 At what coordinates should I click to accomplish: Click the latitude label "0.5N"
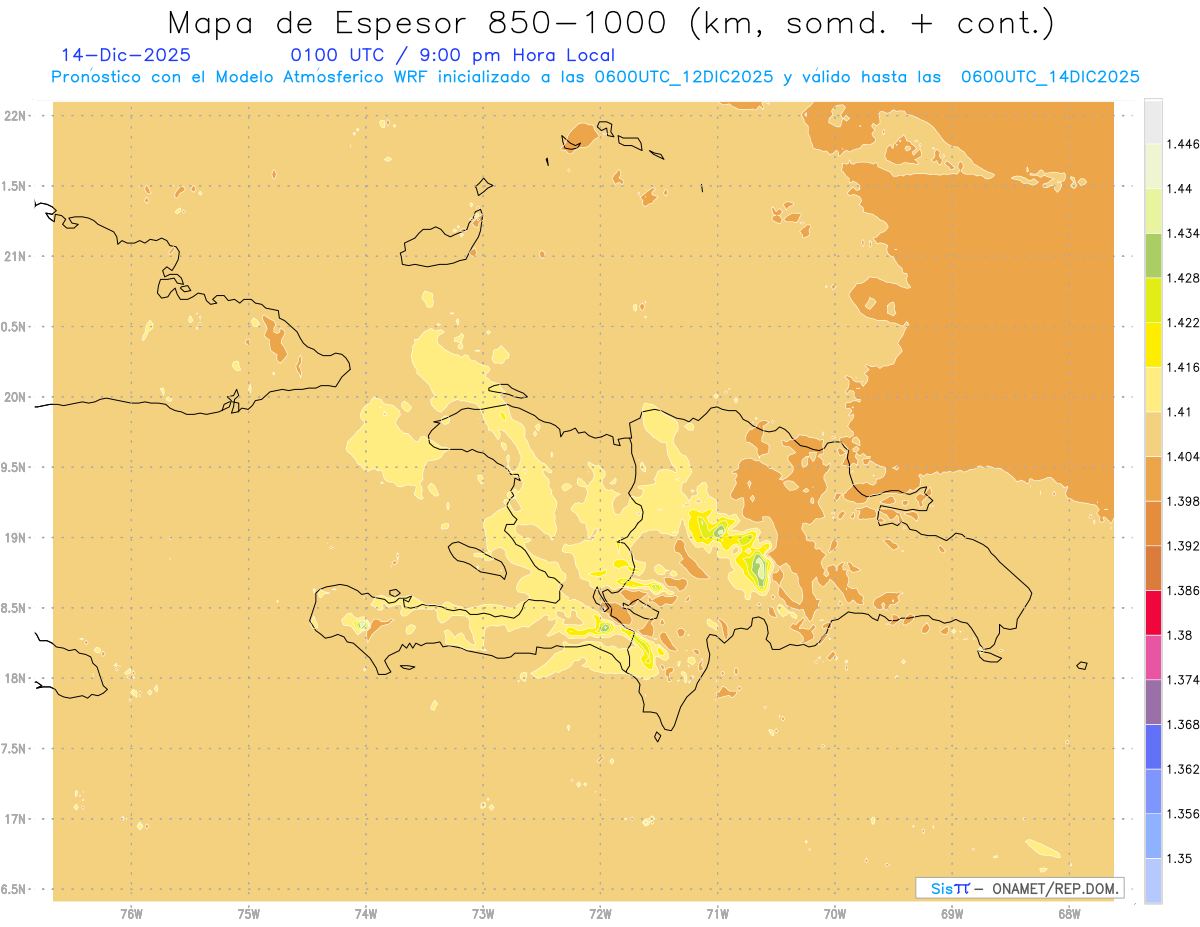click(x=14, y=327)
